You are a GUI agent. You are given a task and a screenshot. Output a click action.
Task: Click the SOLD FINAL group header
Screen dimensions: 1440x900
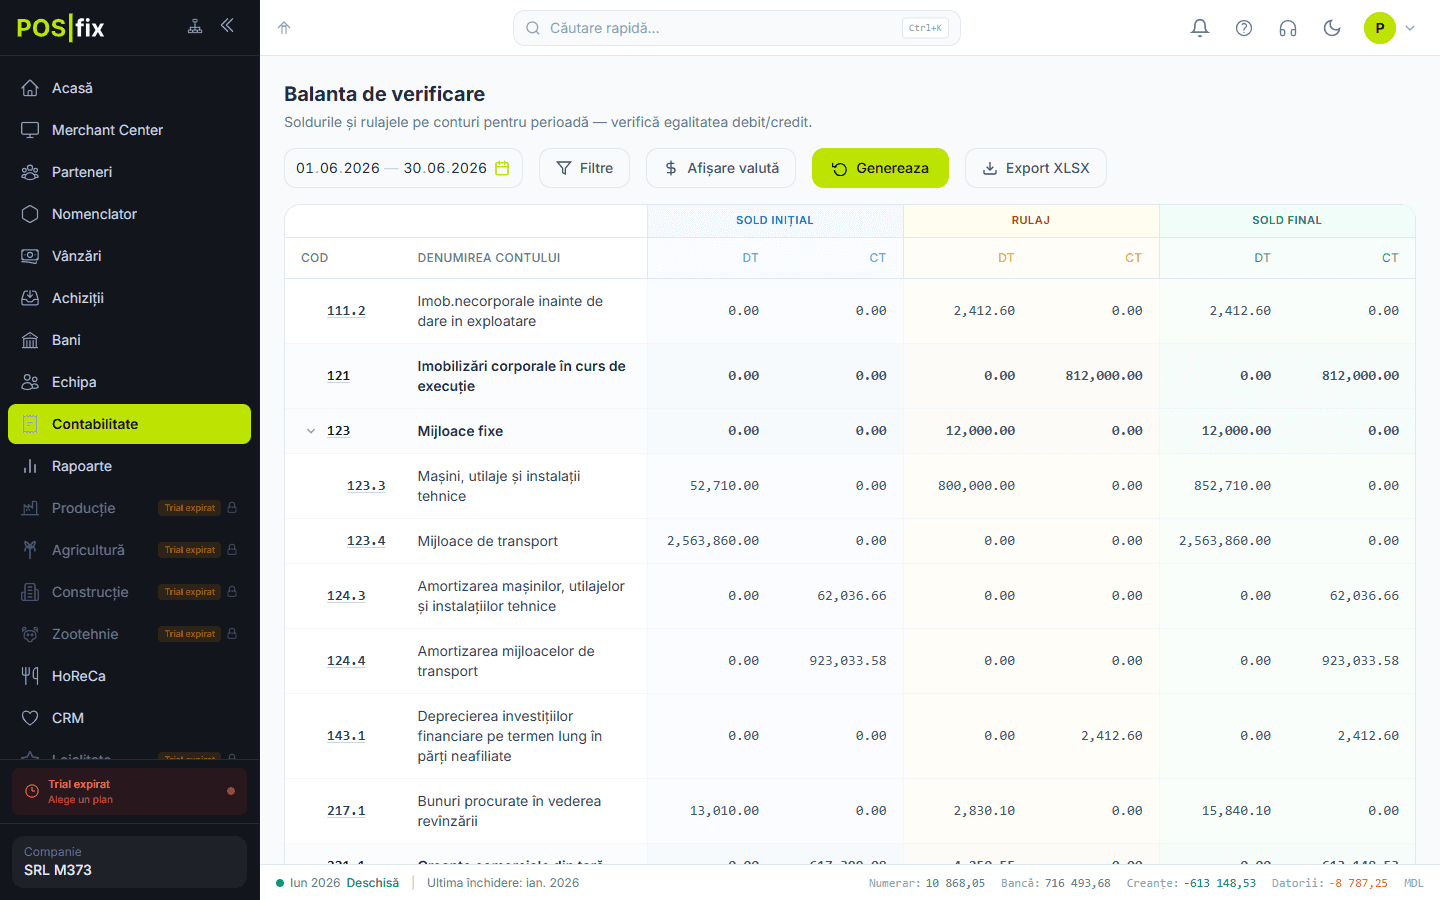click(1287, 220)
